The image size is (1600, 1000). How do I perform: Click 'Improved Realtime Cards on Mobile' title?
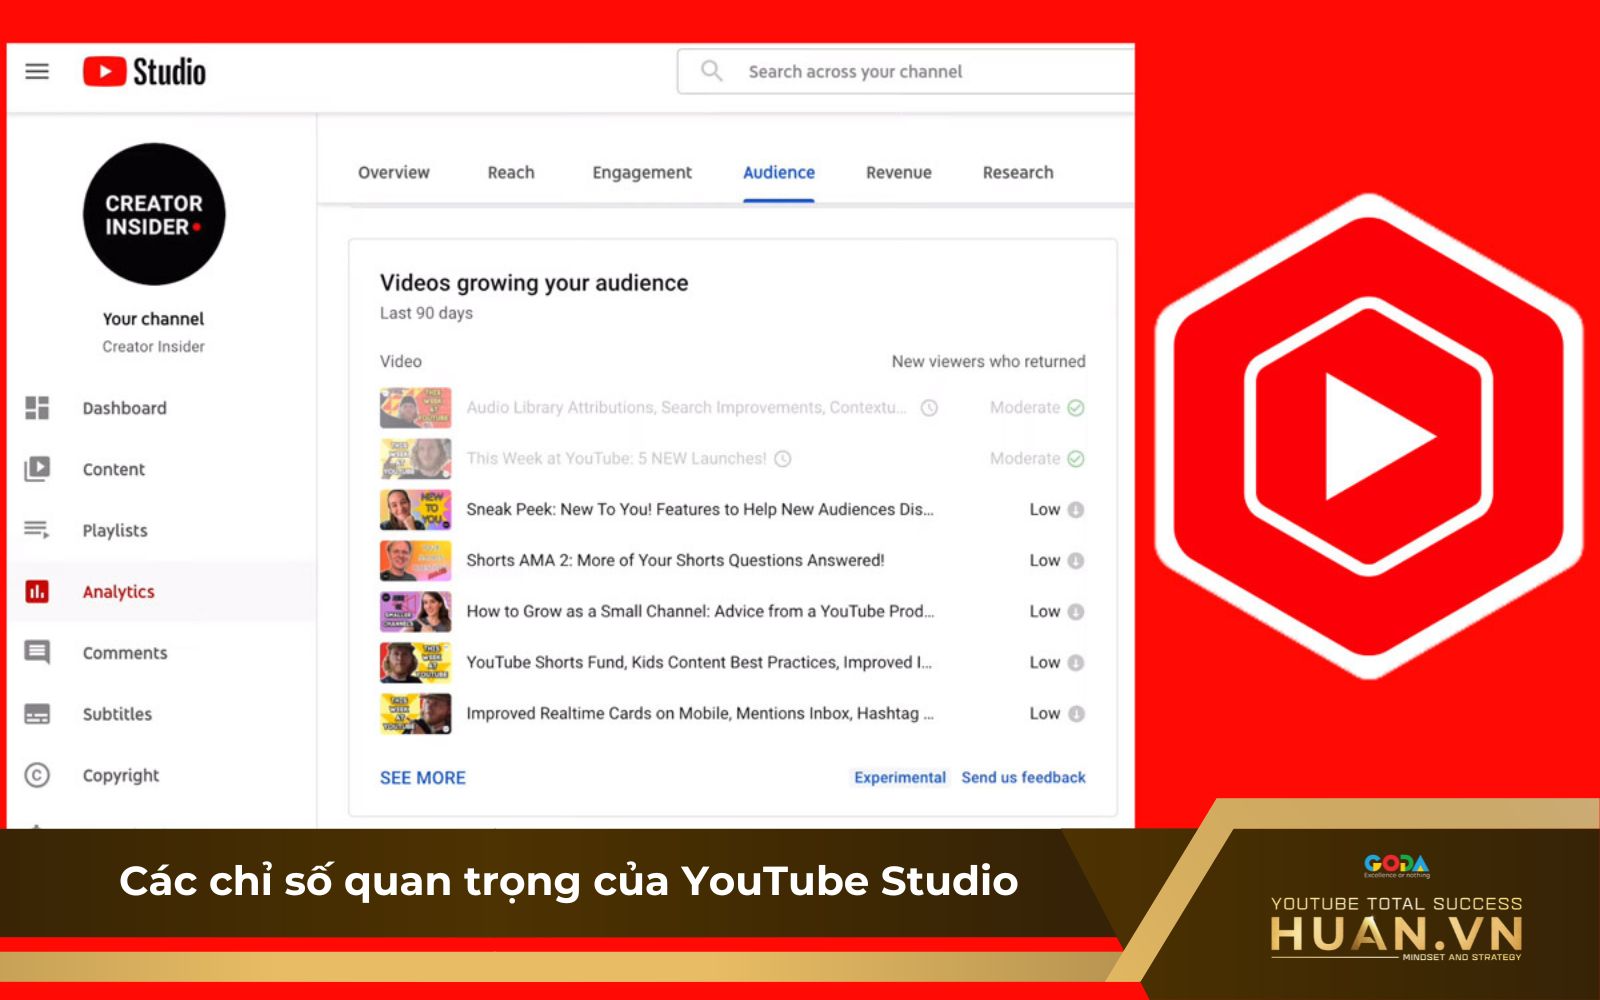[700, 714]
